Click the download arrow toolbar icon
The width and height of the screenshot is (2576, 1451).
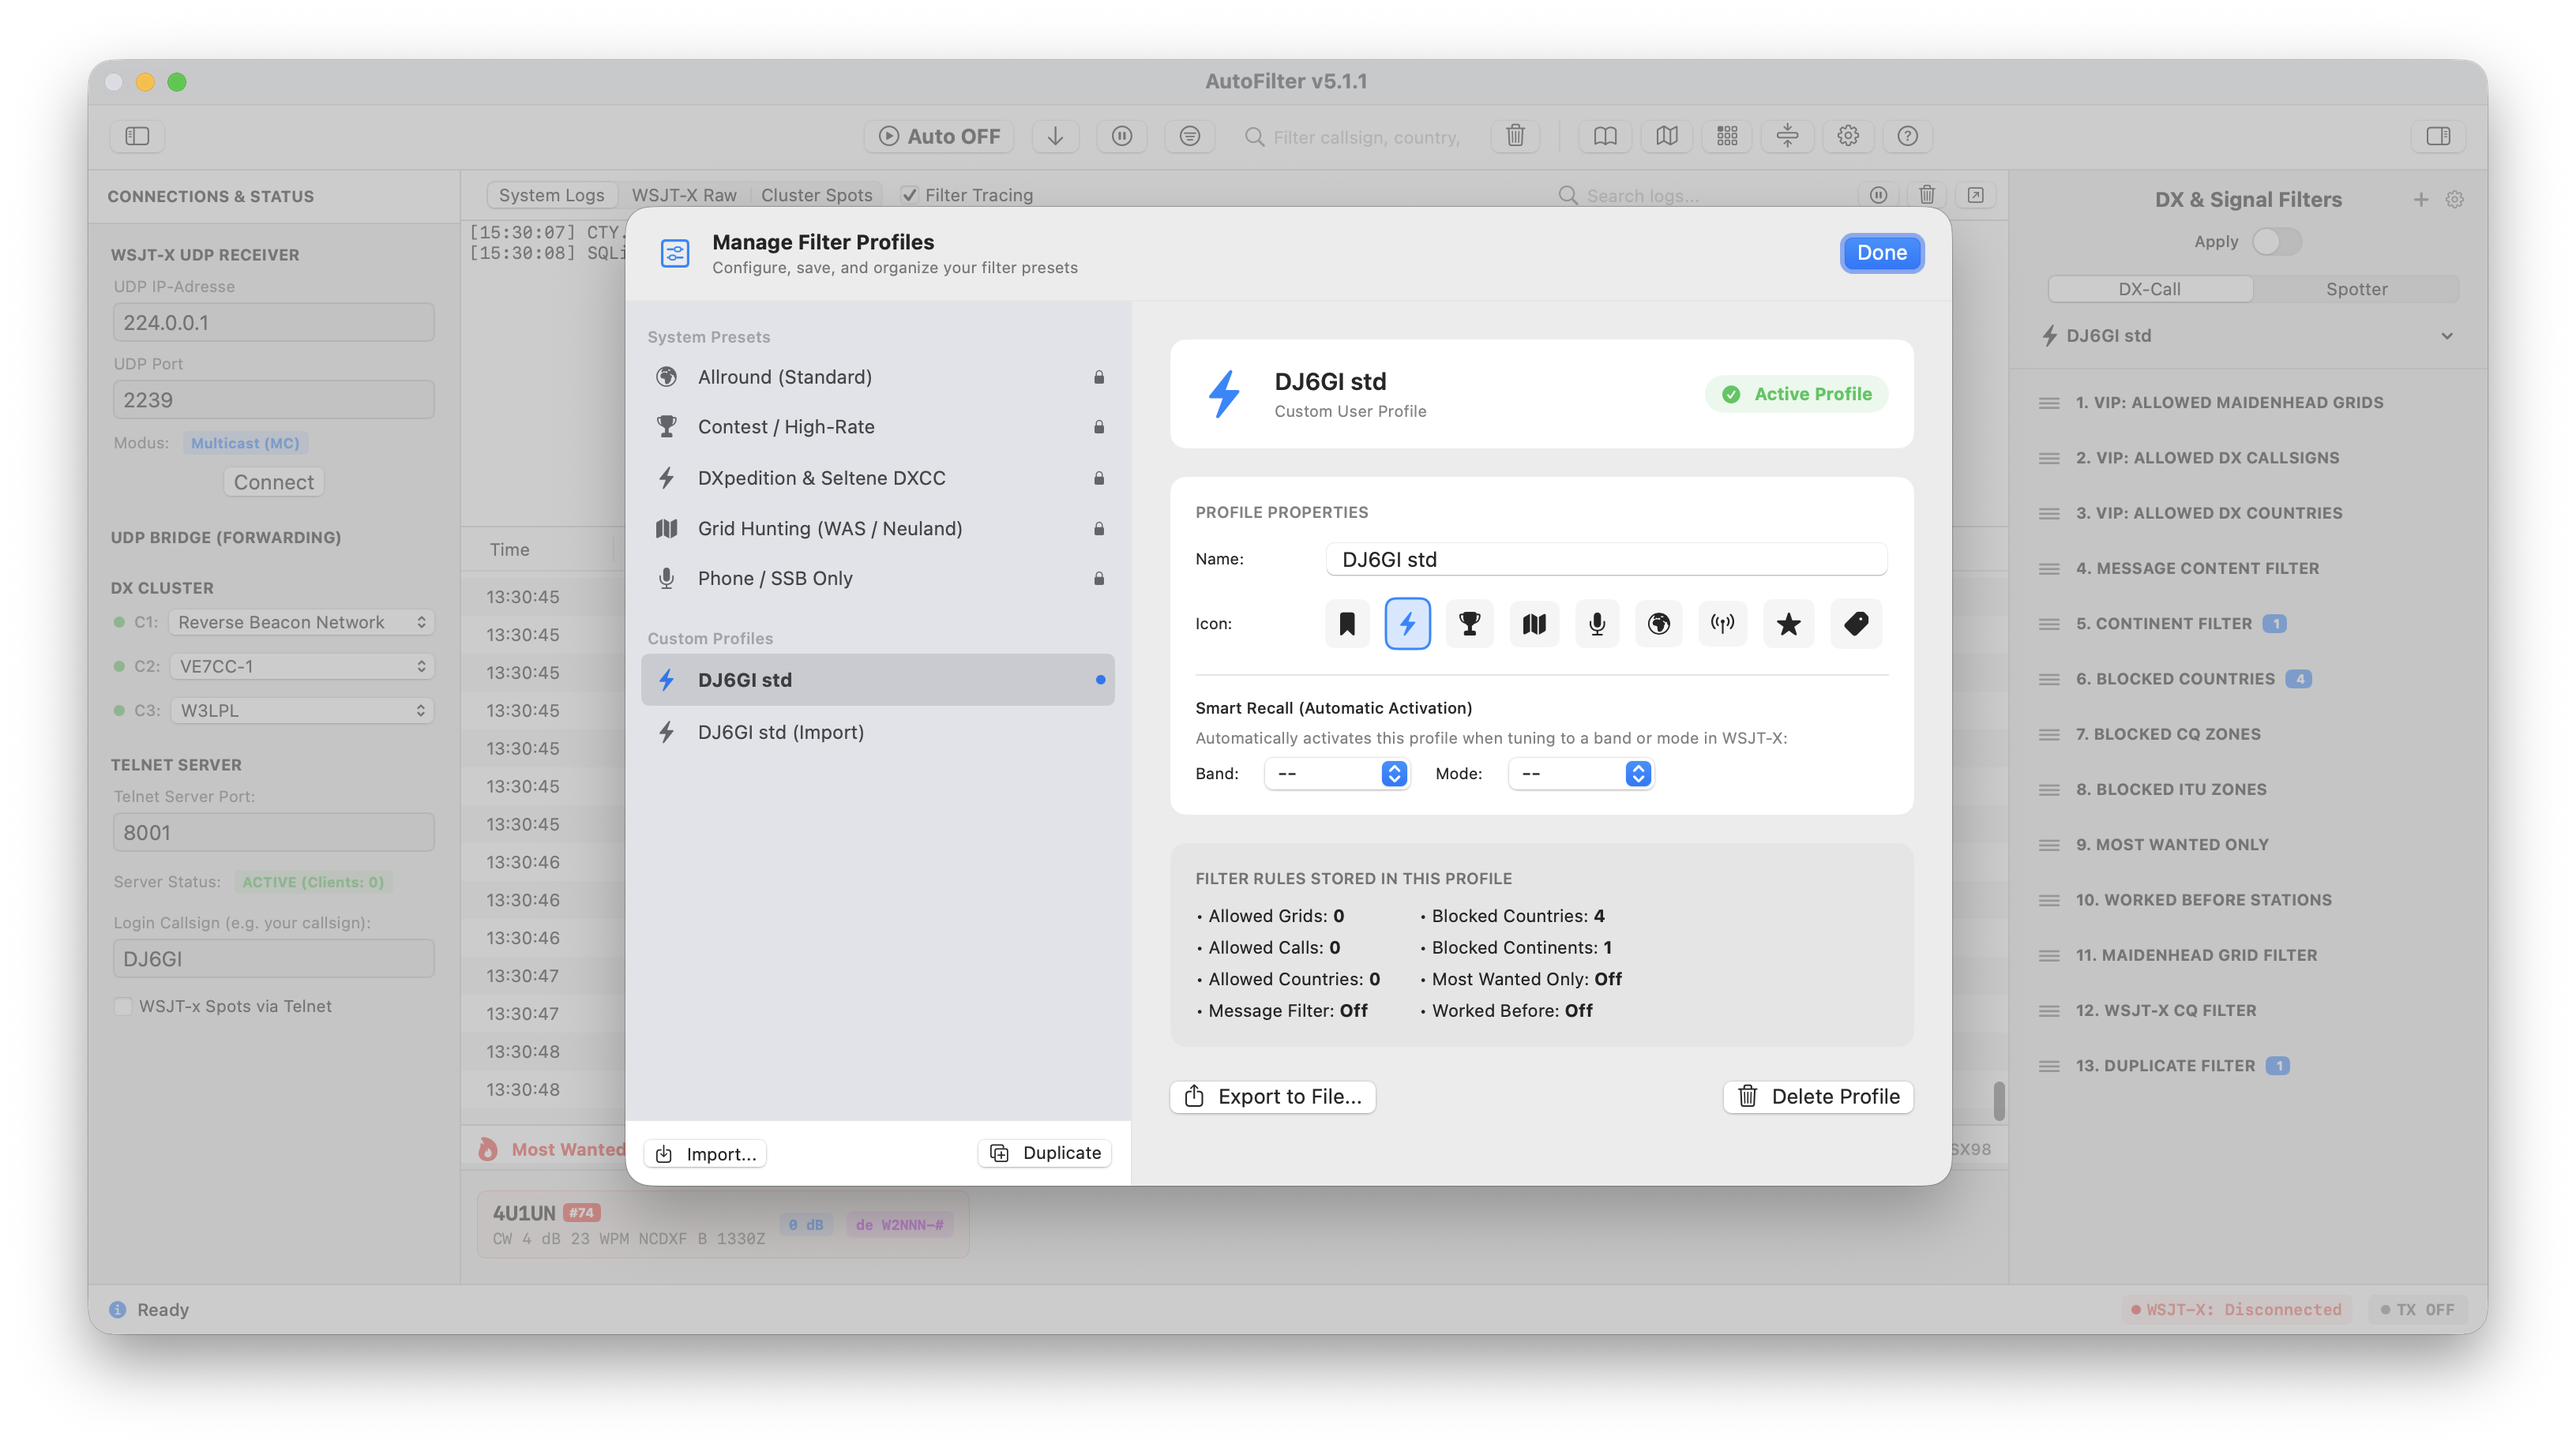(1055, 136)
